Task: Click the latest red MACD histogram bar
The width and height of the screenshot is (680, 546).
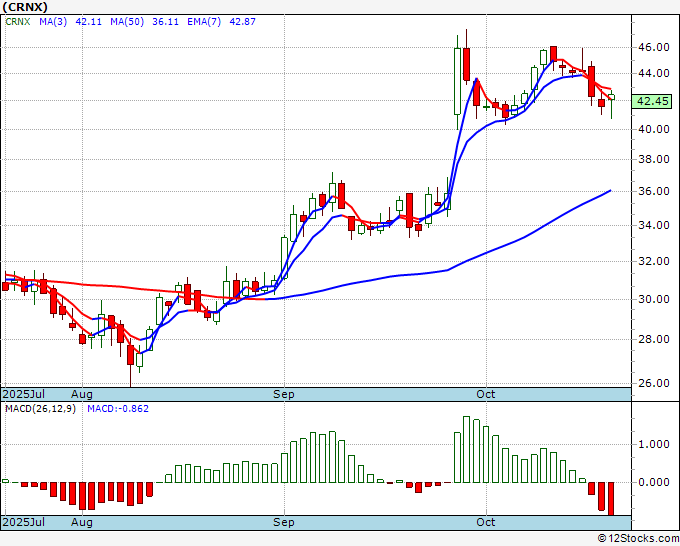Action: tap(611, 498)
